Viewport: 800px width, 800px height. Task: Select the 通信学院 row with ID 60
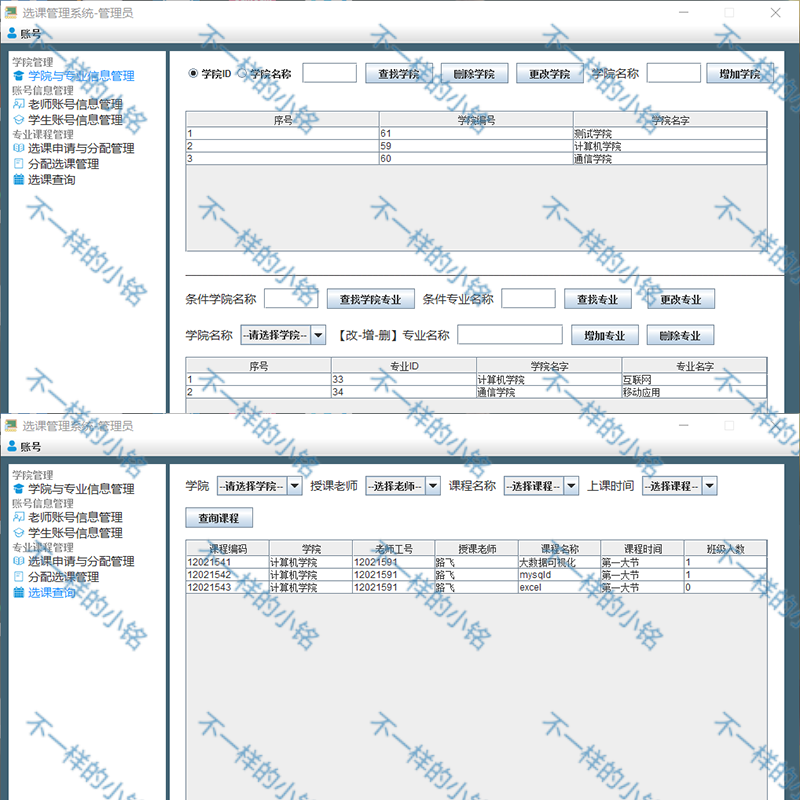476,159
